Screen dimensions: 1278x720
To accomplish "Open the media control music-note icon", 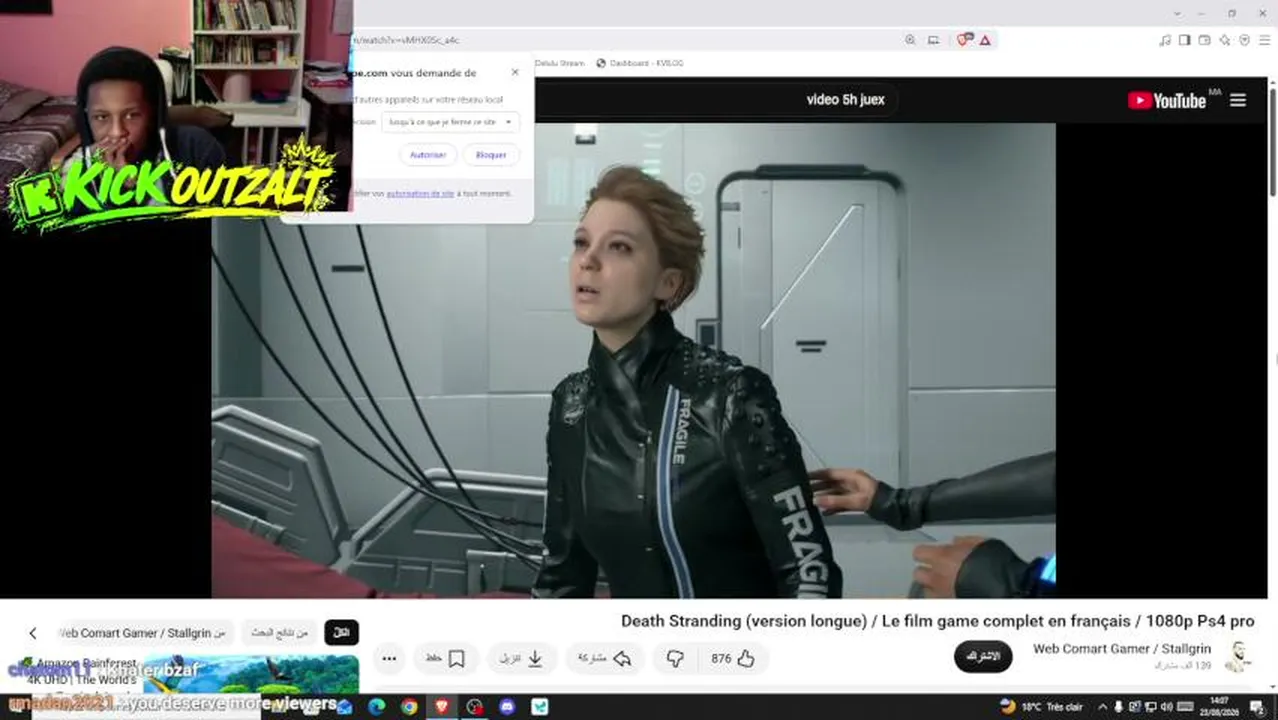I will coord(1165,40).
